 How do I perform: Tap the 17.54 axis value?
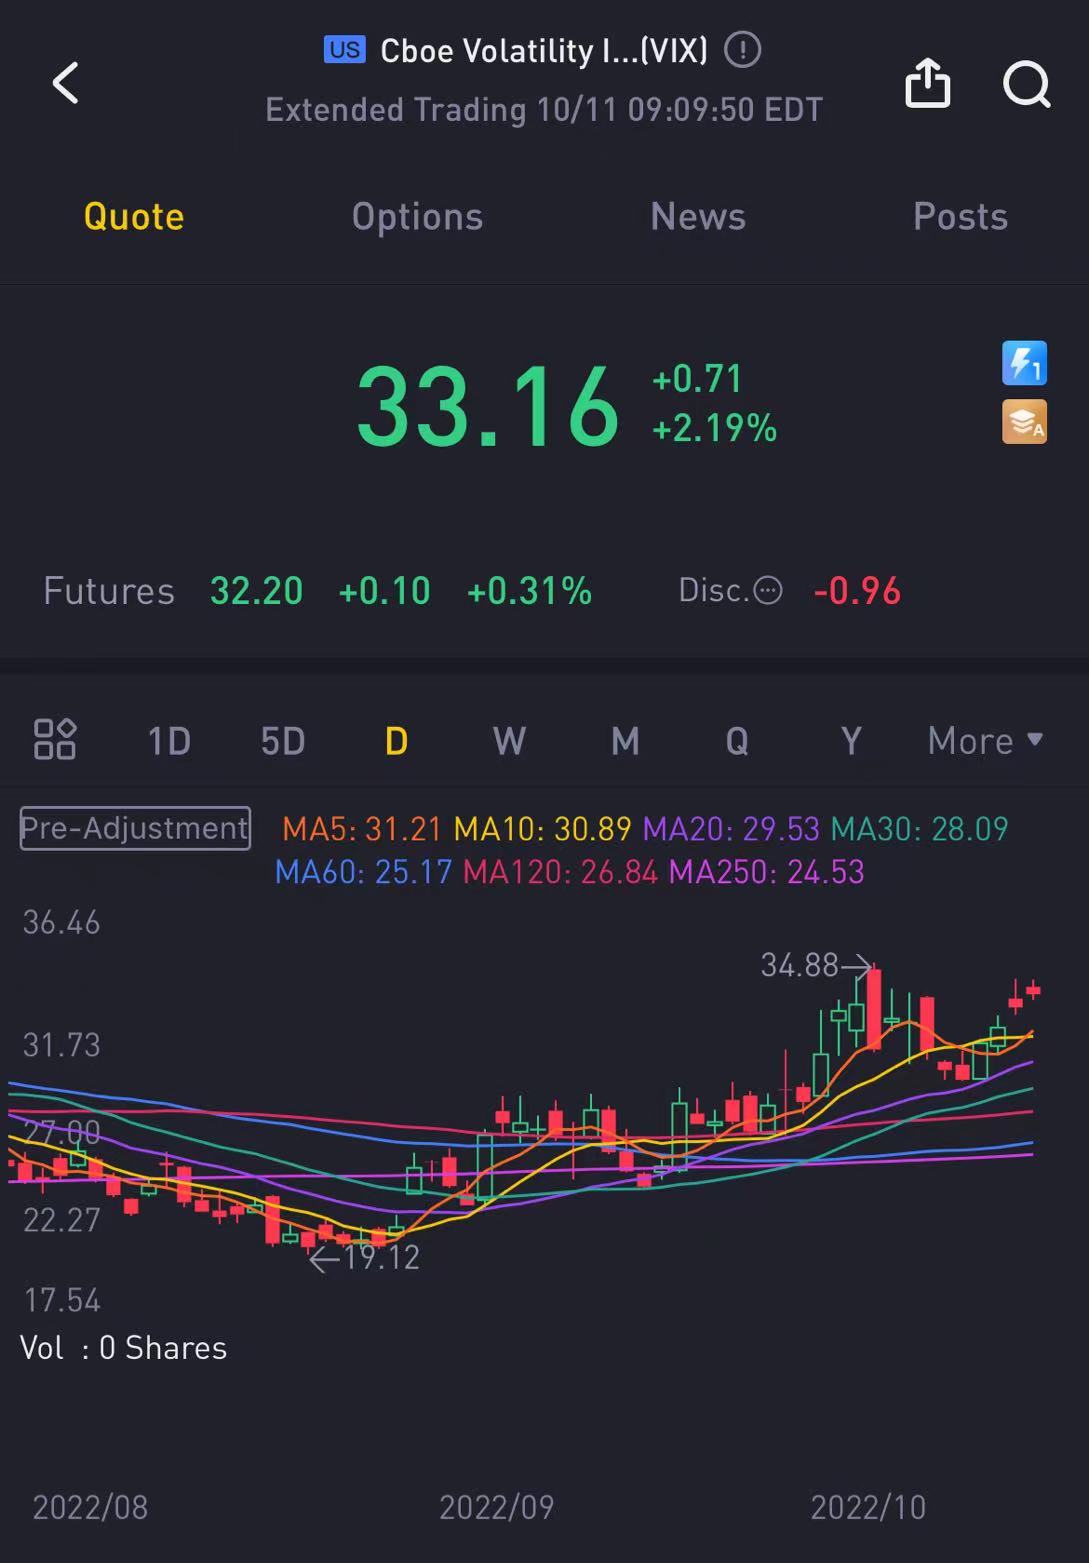click(62, 1300)
